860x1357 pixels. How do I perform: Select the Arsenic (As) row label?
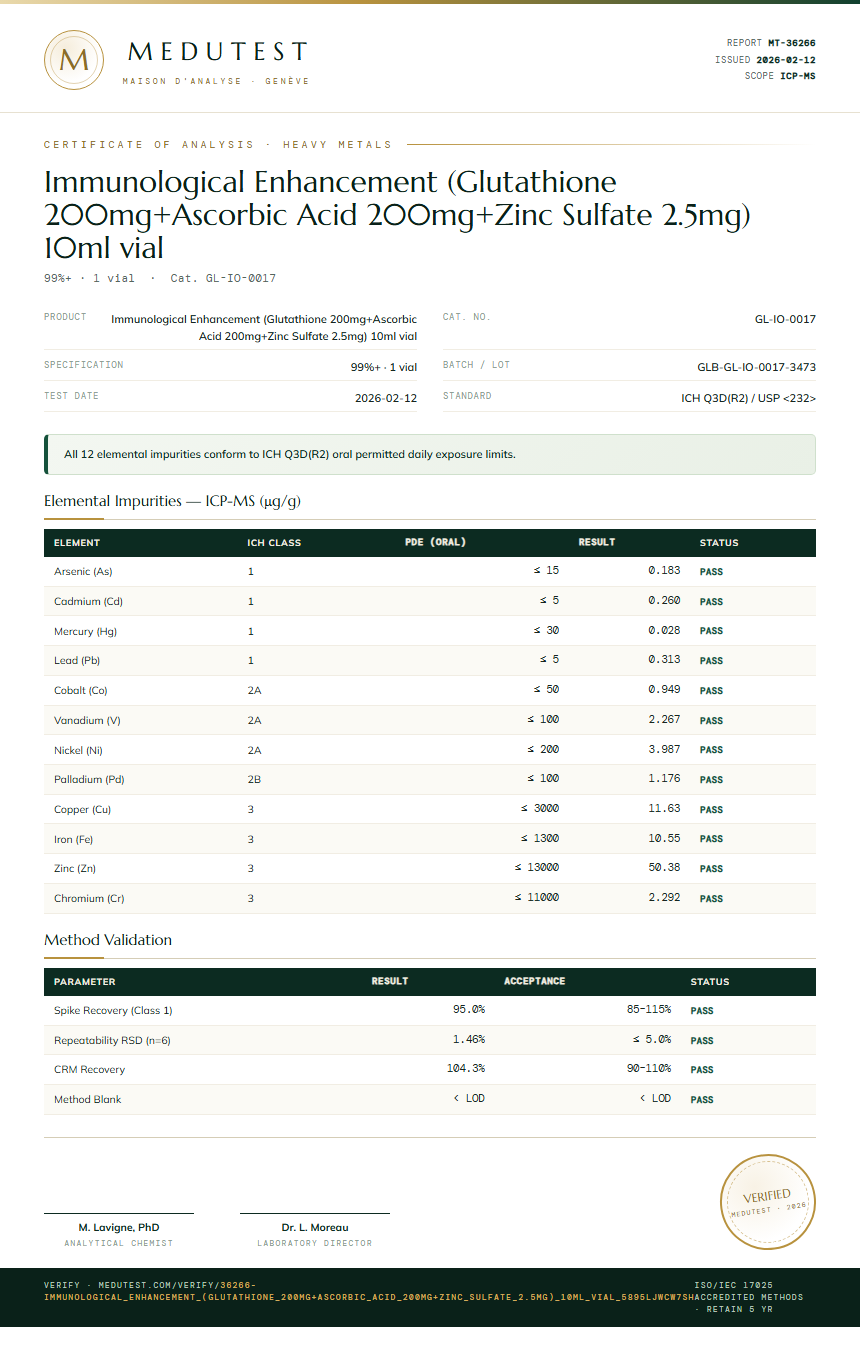pyautogui.click(x=83, y=571)
